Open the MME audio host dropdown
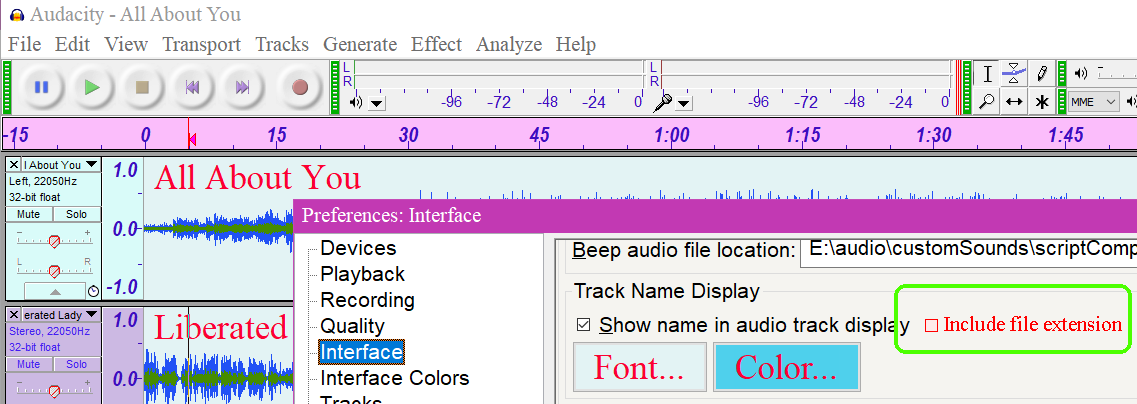 click(x=1094, y=102)
